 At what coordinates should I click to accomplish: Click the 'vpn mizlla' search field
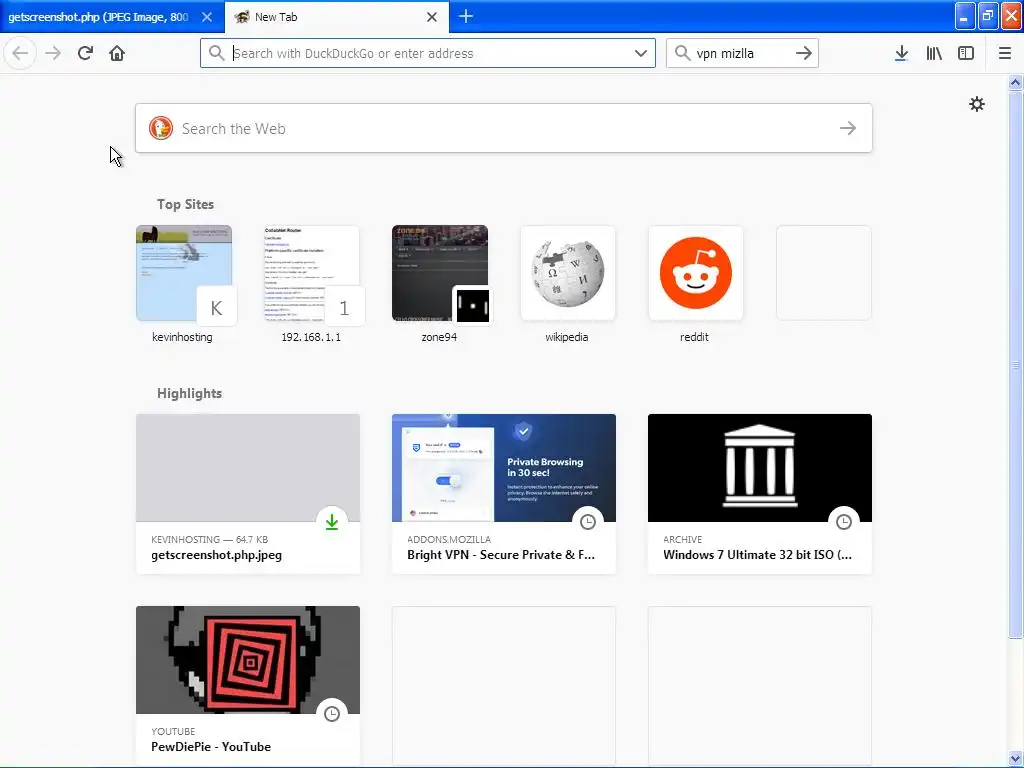[742, 53]
